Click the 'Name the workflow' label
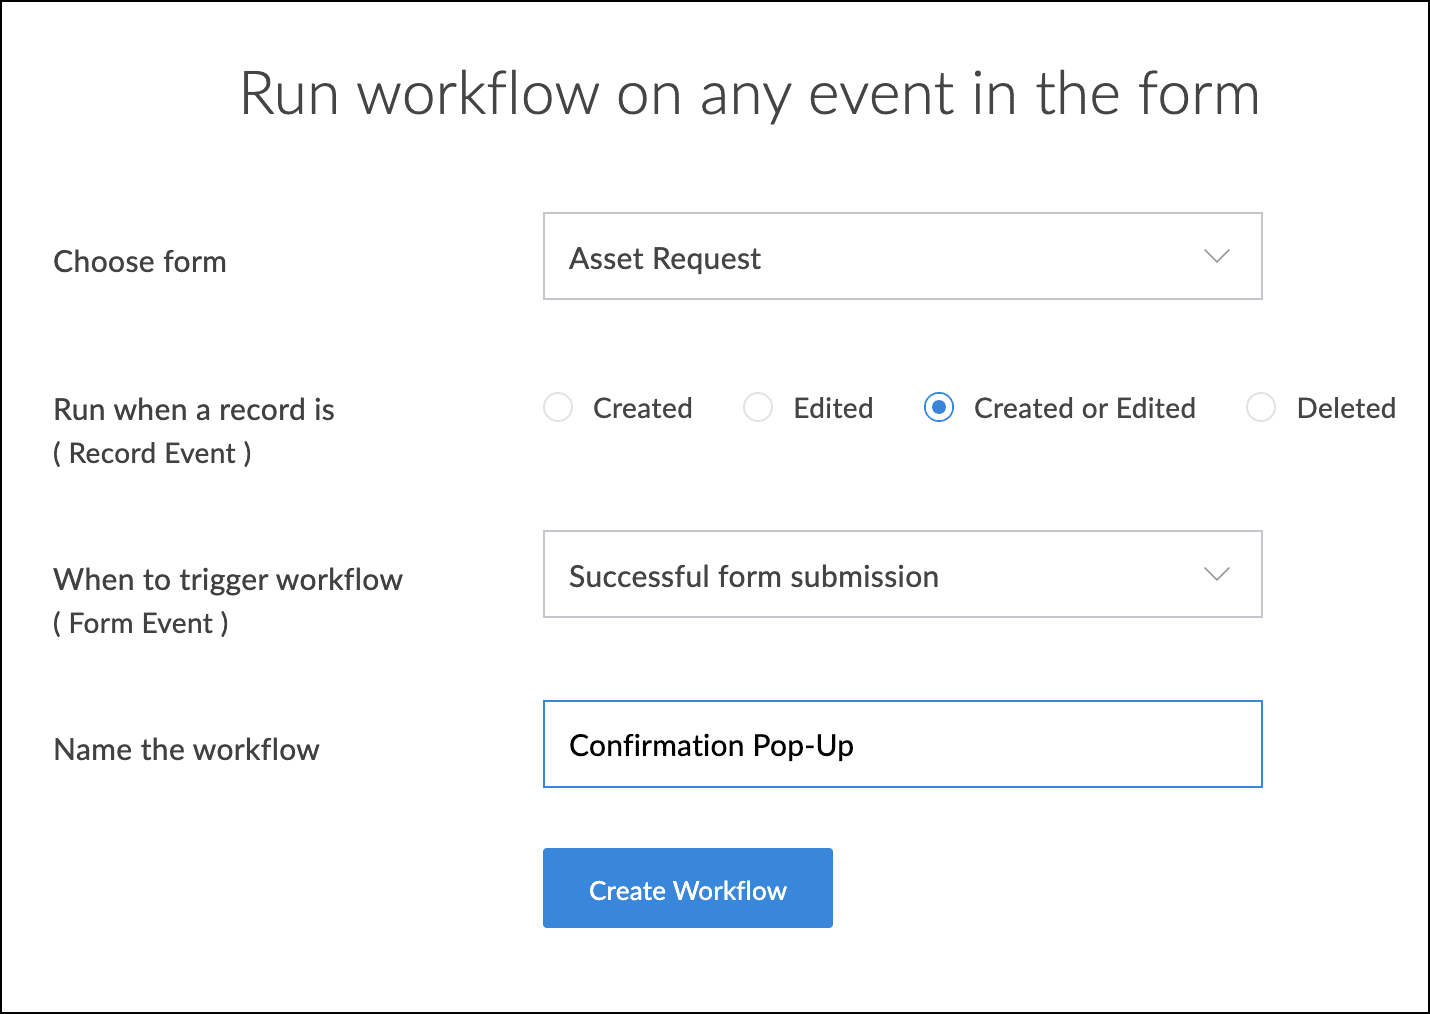Screen dimensions: 1430x1014 (x=186, y=750)
